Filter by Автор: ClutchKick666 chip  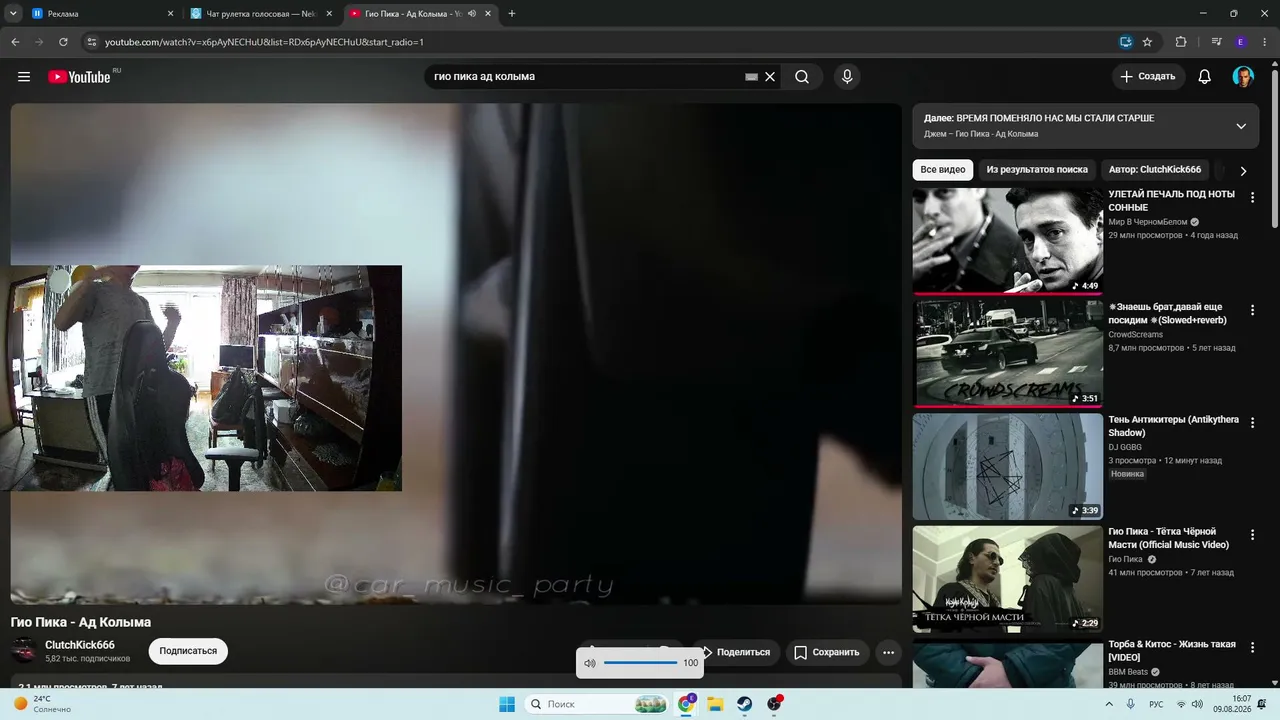tap(1155, 170)
